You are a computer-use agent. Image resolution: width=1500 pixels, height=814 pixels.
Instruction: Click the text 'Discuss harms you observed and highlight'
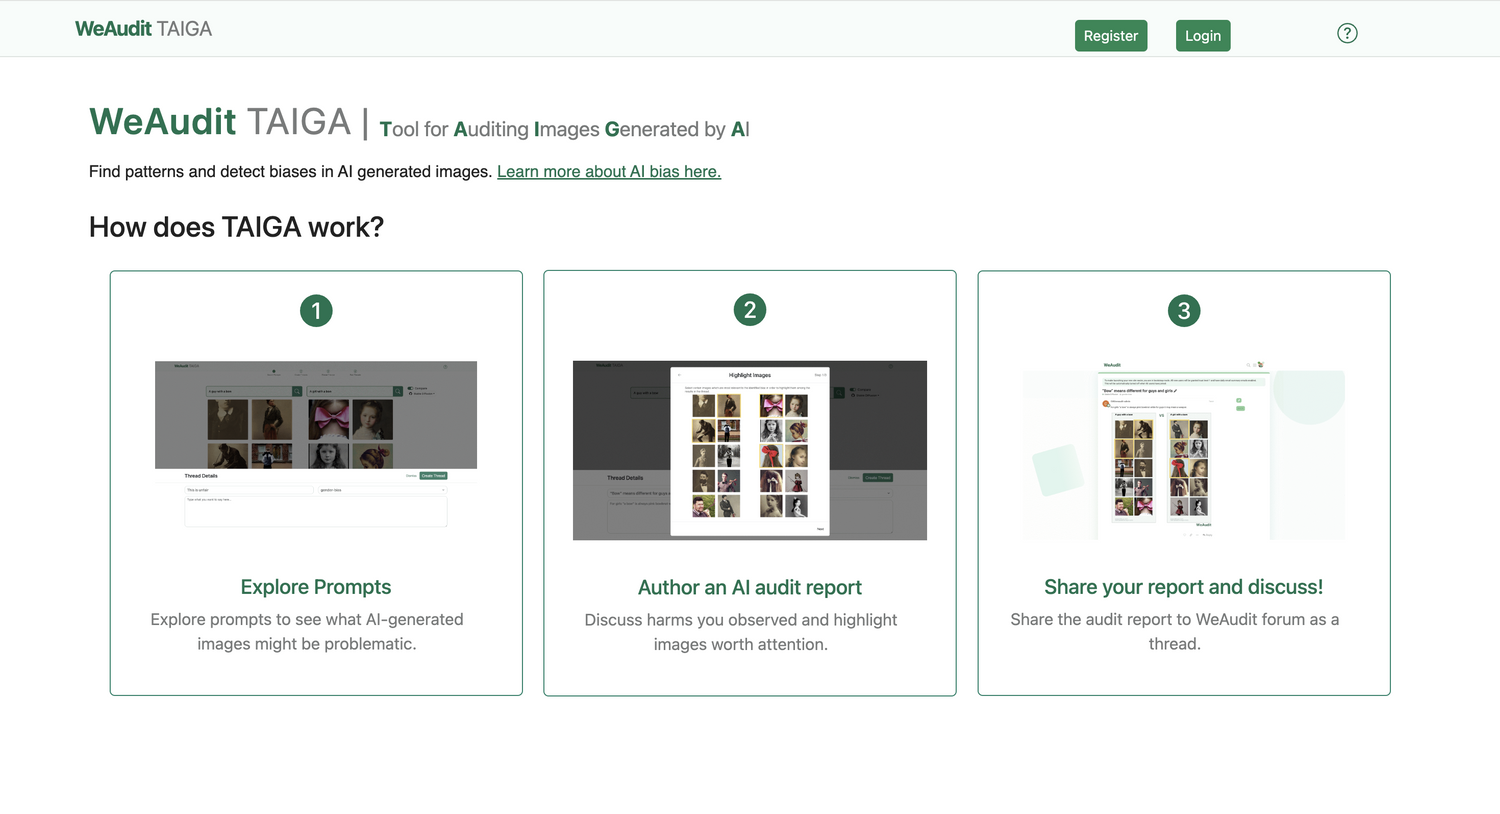(x=741, y=620)
